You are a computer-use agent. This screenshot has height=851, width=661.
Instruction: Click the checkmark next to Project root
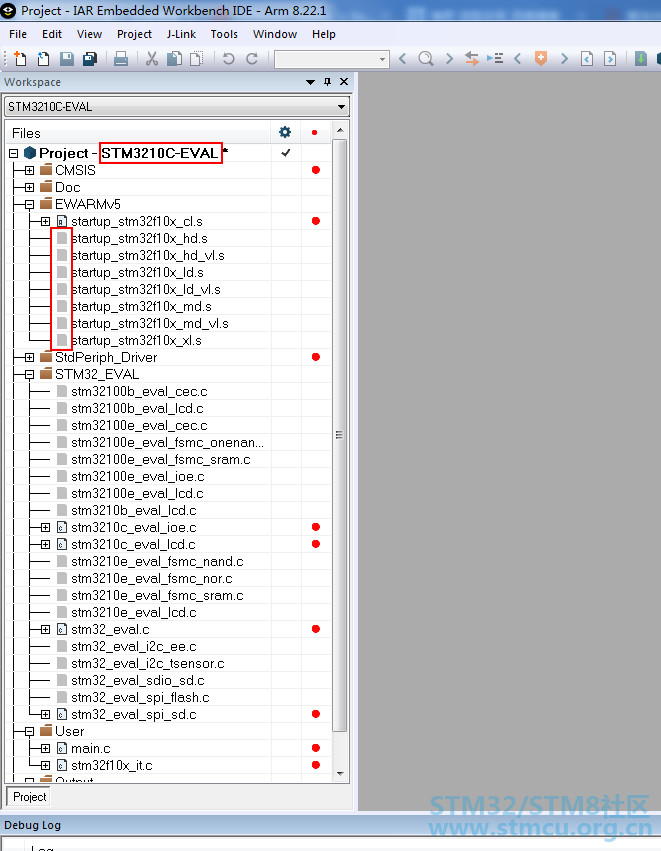285,154
